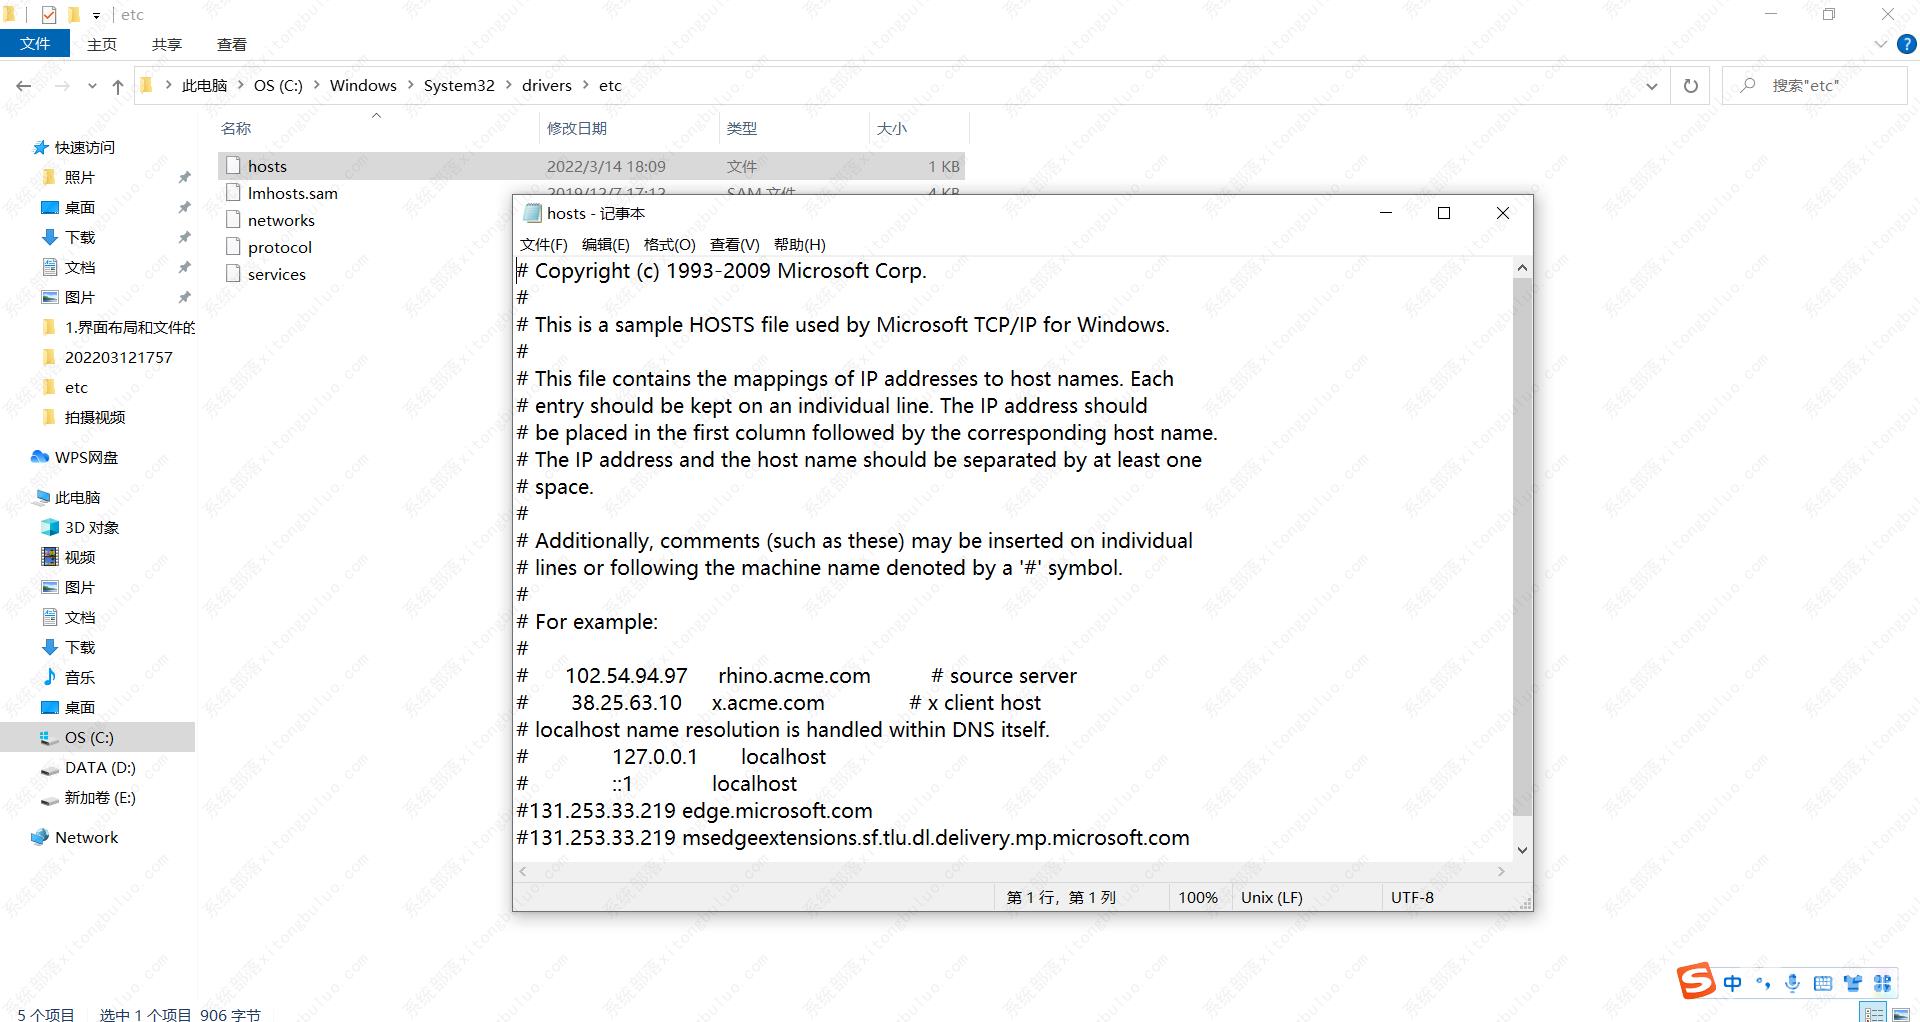Open Sogou soft keyboard icon

pos(1823,983)
